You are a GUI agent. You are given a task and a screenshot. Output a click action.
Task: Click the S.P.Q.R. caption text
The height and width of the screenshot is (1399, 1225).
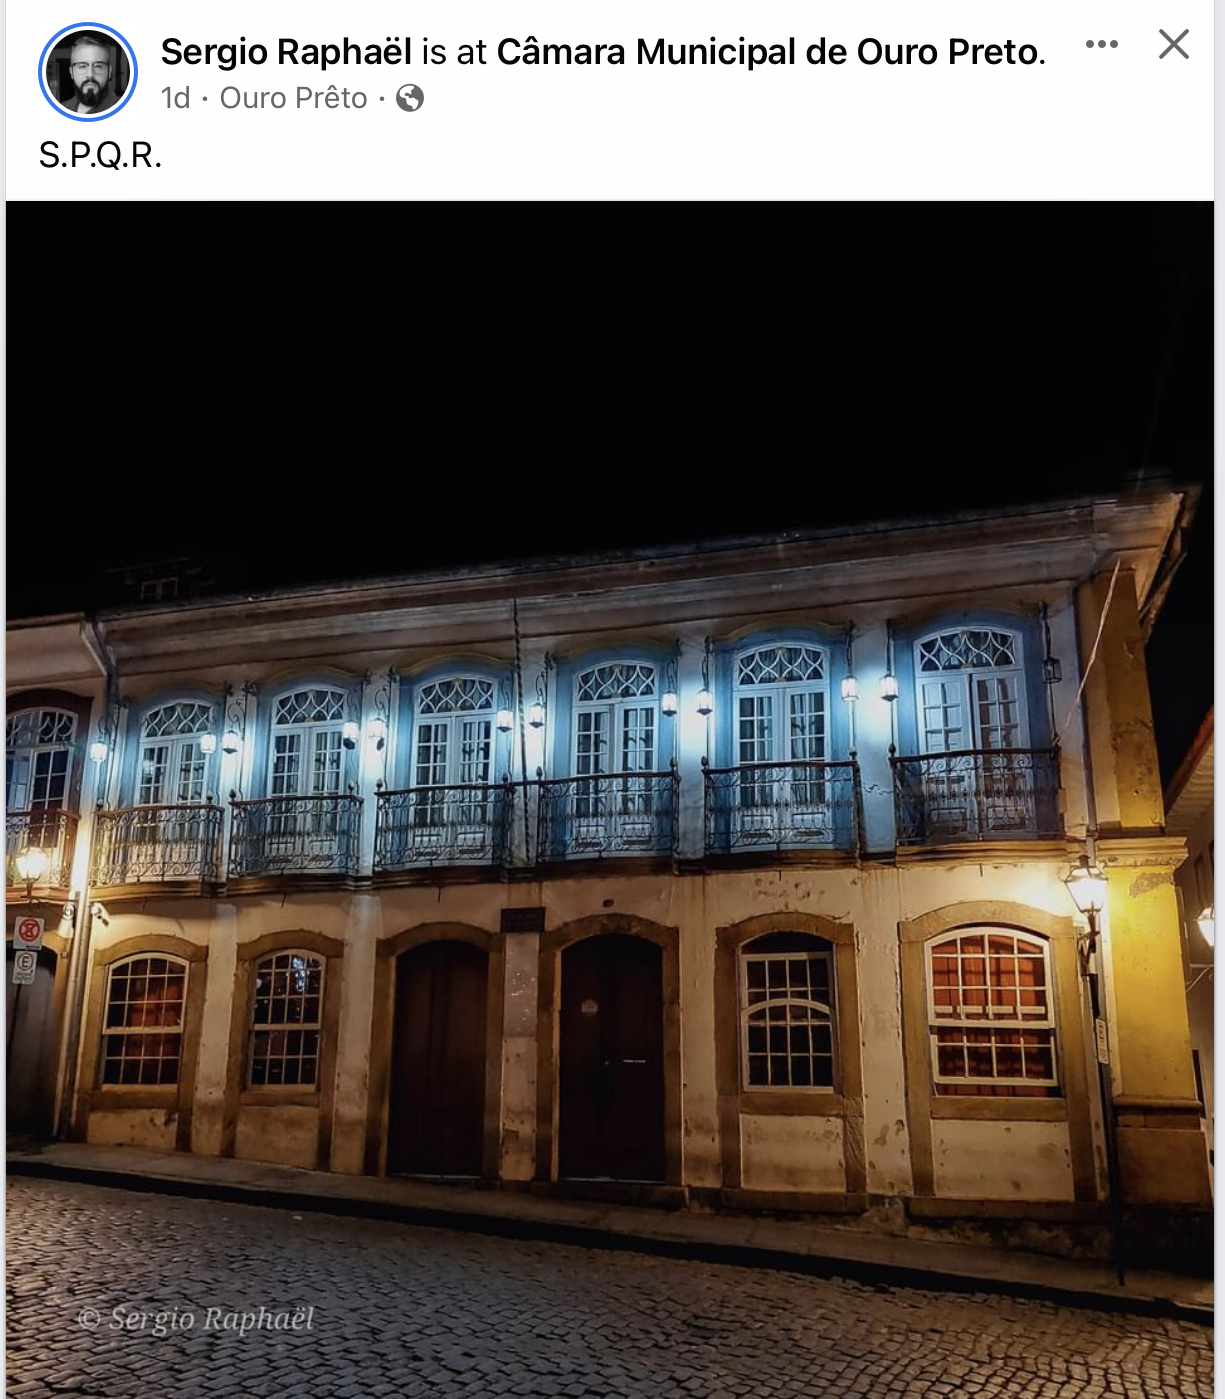[x=100, y=155]
